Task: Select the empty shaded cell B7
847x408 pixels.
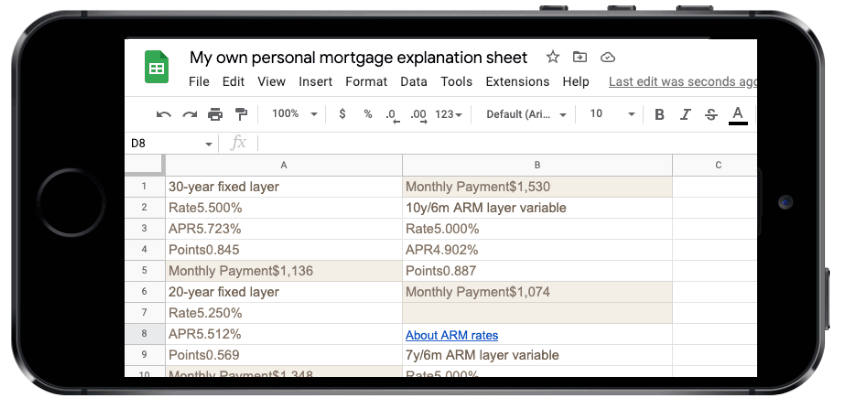Action: [x=537, y=313]
